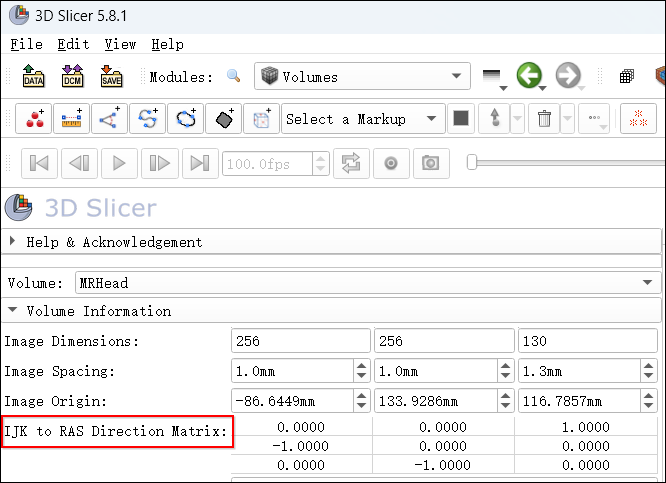The height and width of the screenshot is (483, 666).
Task: Create a new open curve markup
Action: pyautogui.click(x=148, y=119)
